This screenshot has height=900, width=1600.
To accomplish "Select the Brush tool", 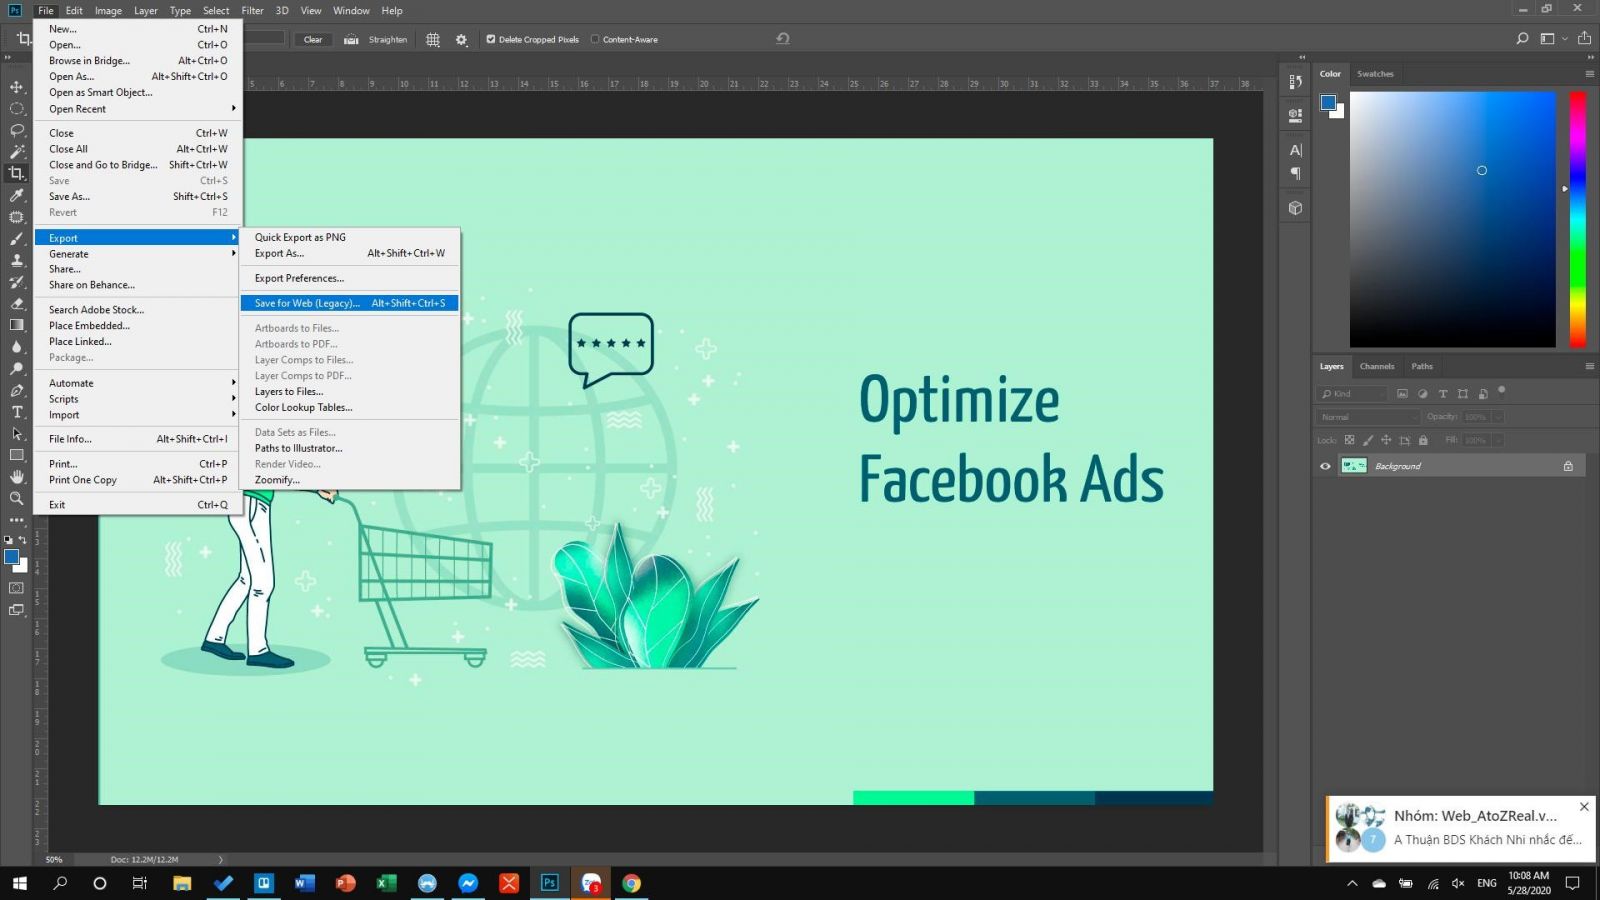I will [16, 239].
